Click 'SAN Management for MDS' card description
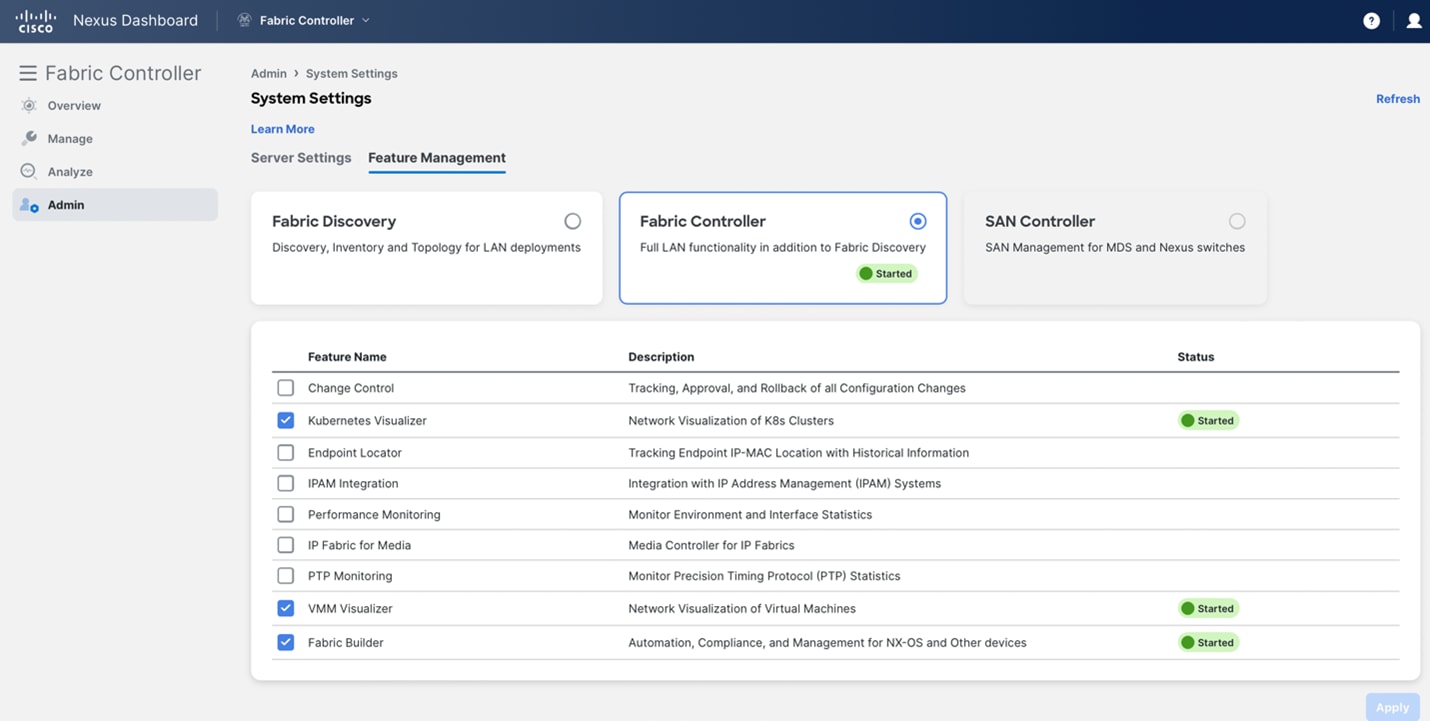This screenshot has width=1430, height=721. coord(1115,247)
